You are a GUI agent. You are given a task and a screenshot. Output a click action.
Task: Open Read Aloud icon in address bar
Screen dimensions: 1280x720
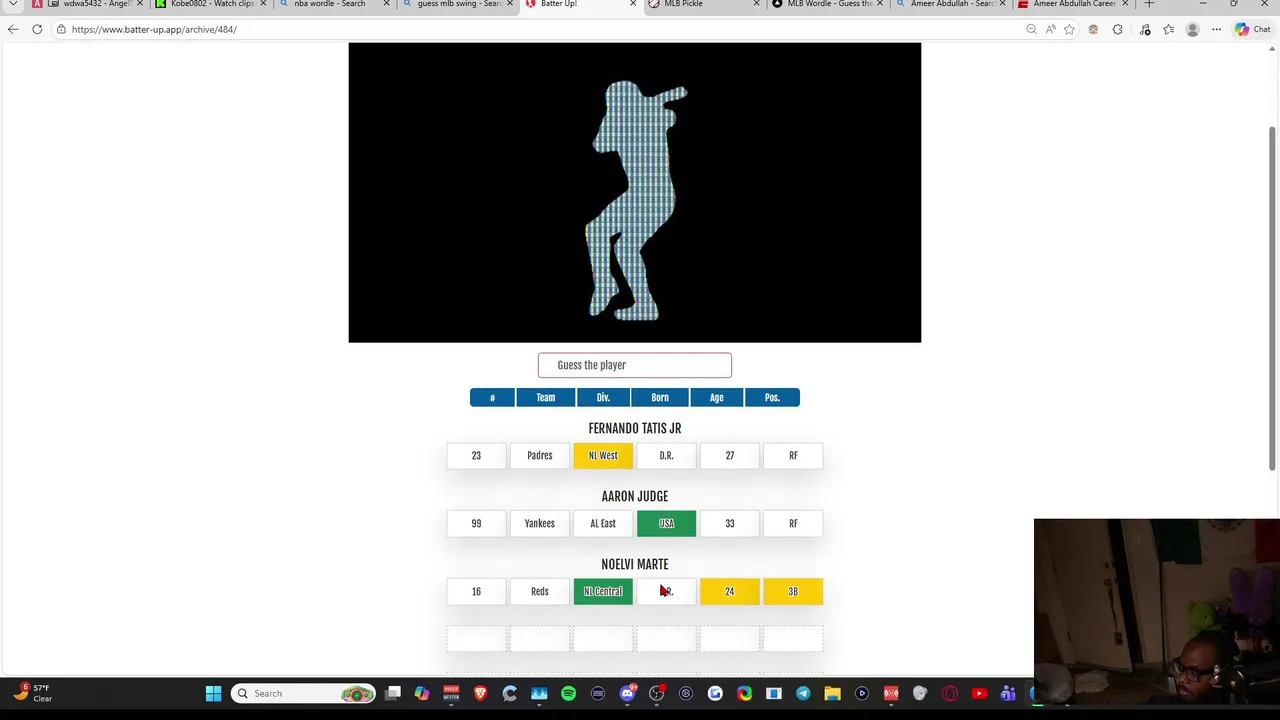pos(1051,29)
